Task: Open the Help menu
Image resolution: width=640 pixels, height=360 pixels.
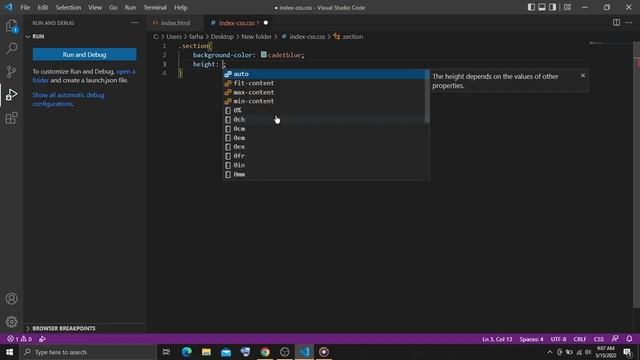Action: (x=180, y=7)
